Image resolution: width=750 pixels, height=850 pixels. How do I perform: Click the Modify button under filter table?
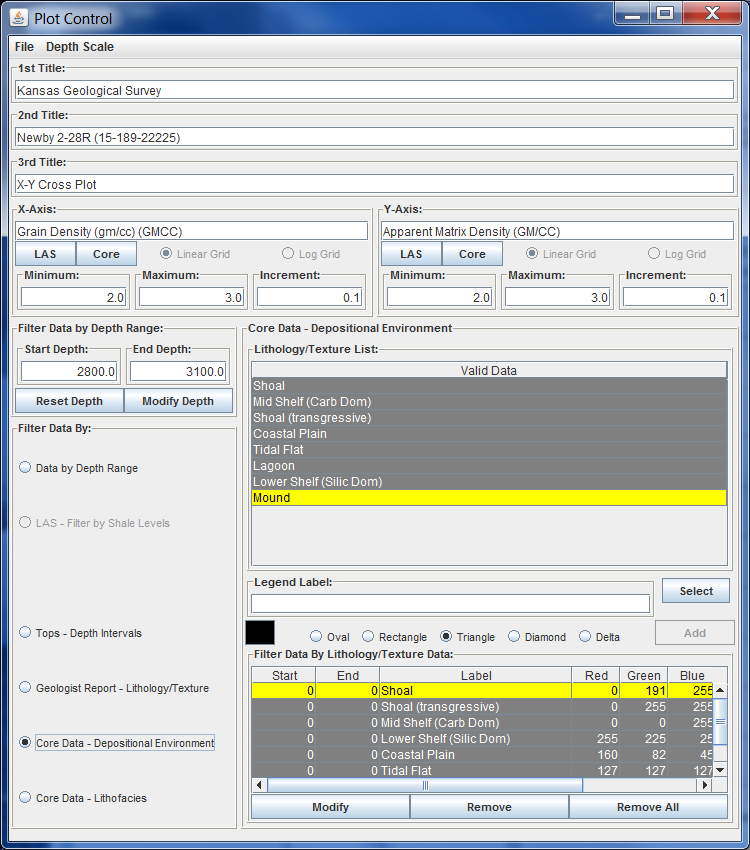tap(331, 807)
